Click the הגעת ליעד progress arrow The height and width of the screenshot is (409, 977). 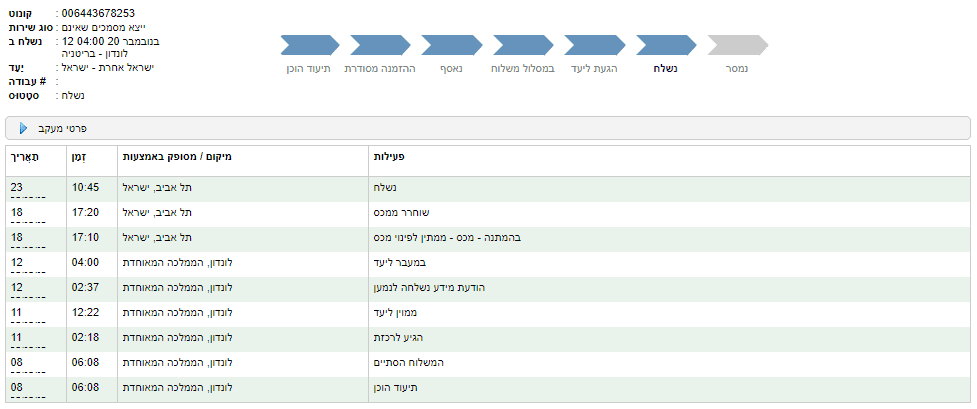tap(595, 44)
